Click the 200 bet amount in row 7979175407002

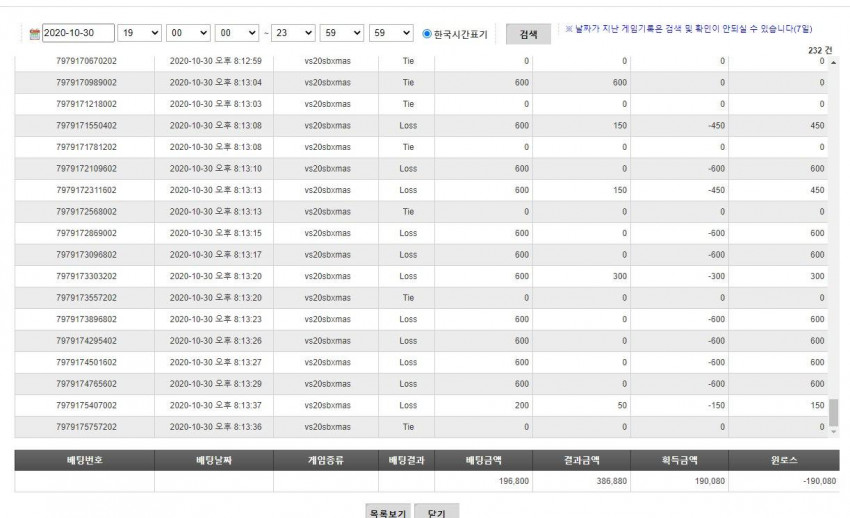coord(521,405)
